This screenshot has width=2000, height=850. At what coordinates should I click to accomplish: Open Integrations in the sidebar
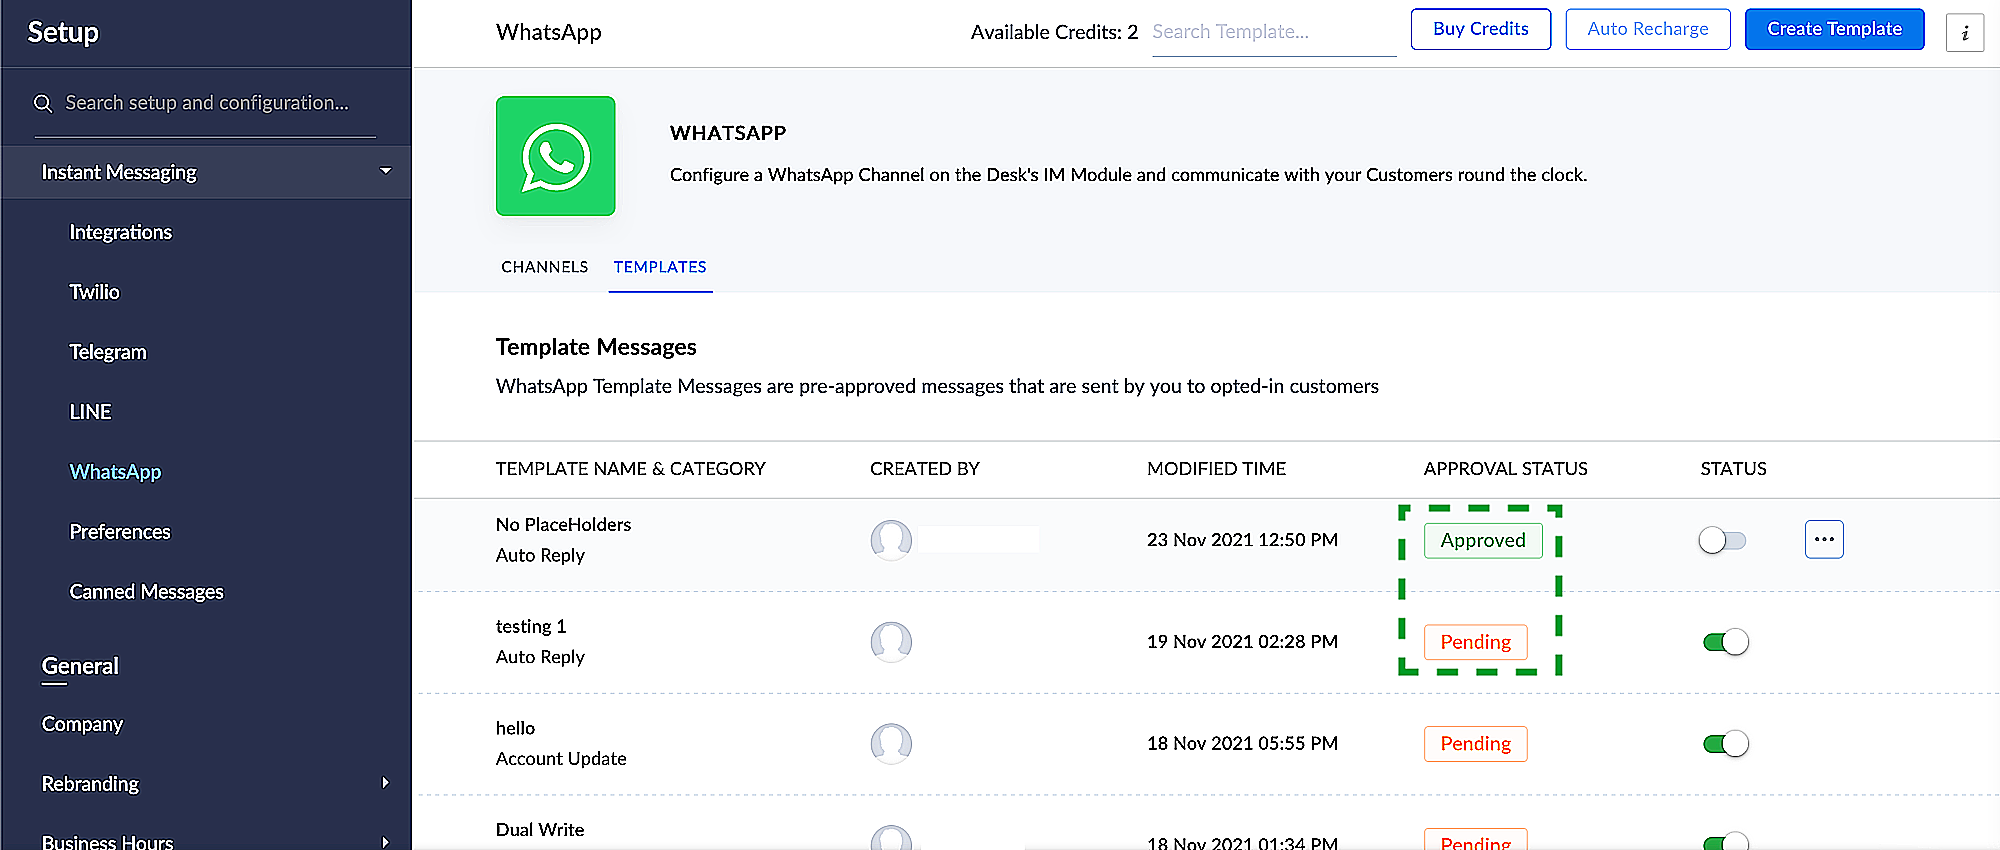coord(121,232)
